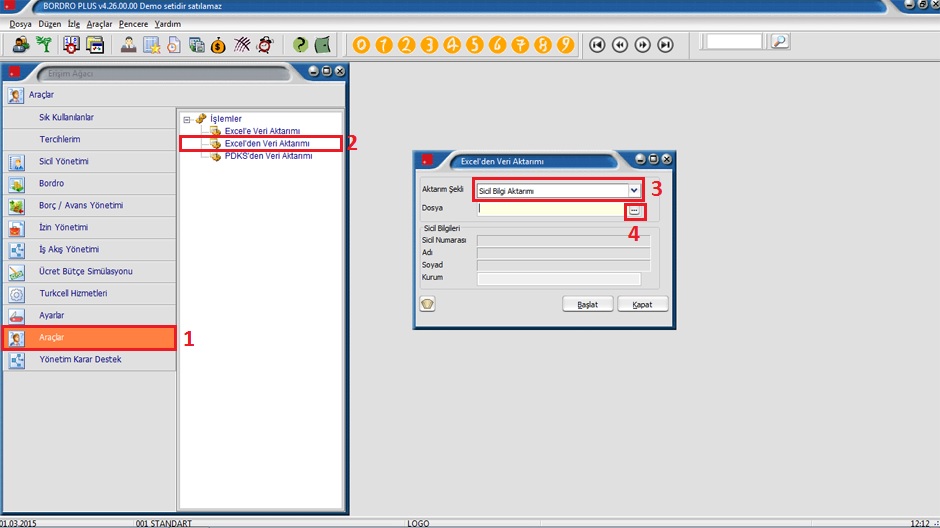The image size is (940, 528).
Task: Click the person at desk toolbar icon
Action: point(128,45)
